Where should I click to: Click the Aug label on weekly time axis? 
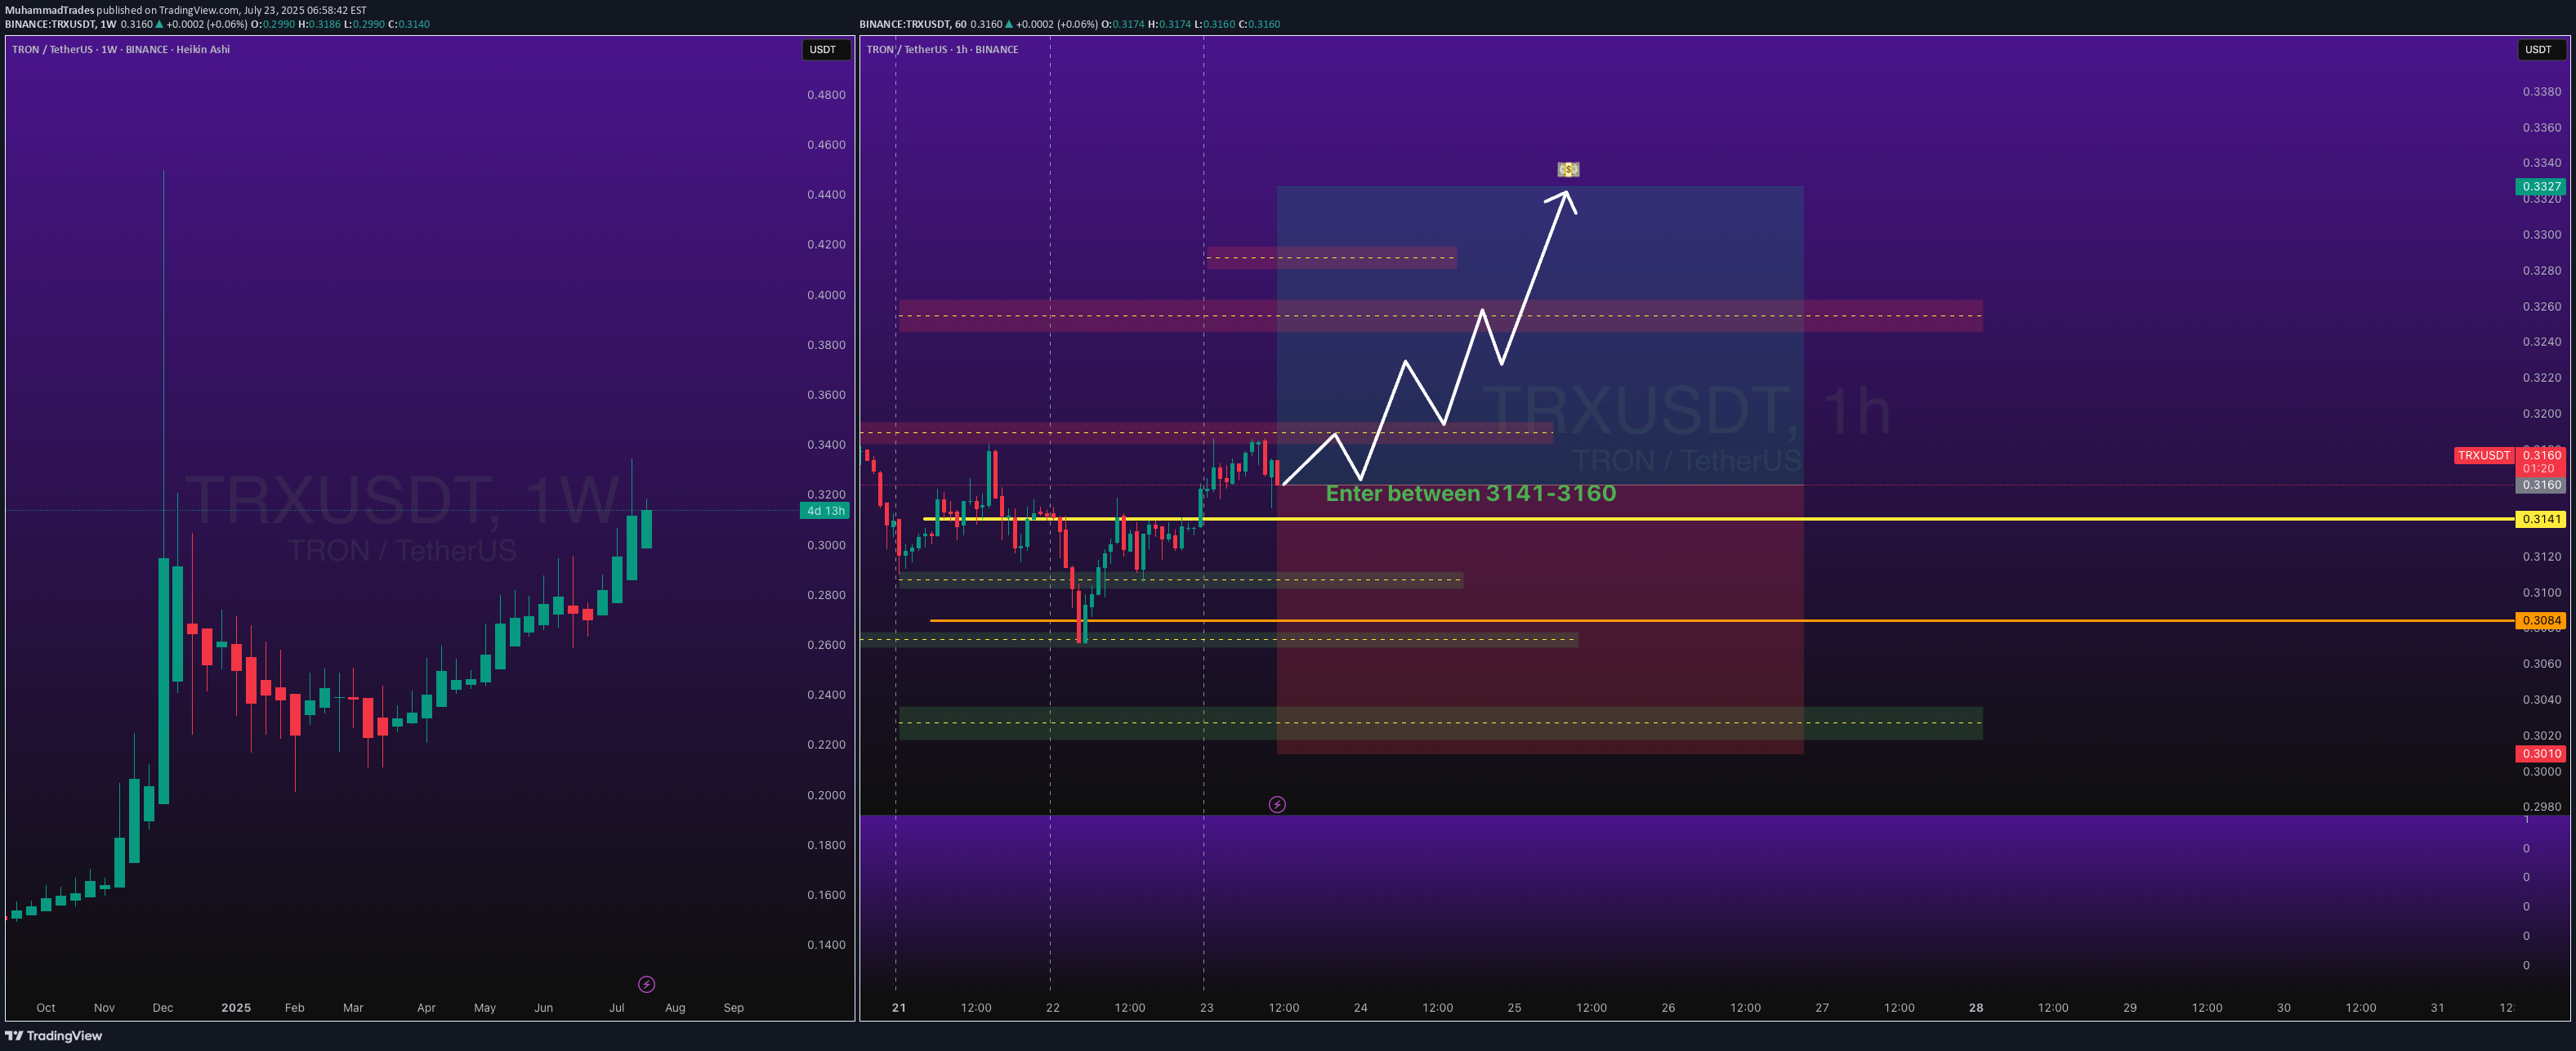(x=675, y=1008)
